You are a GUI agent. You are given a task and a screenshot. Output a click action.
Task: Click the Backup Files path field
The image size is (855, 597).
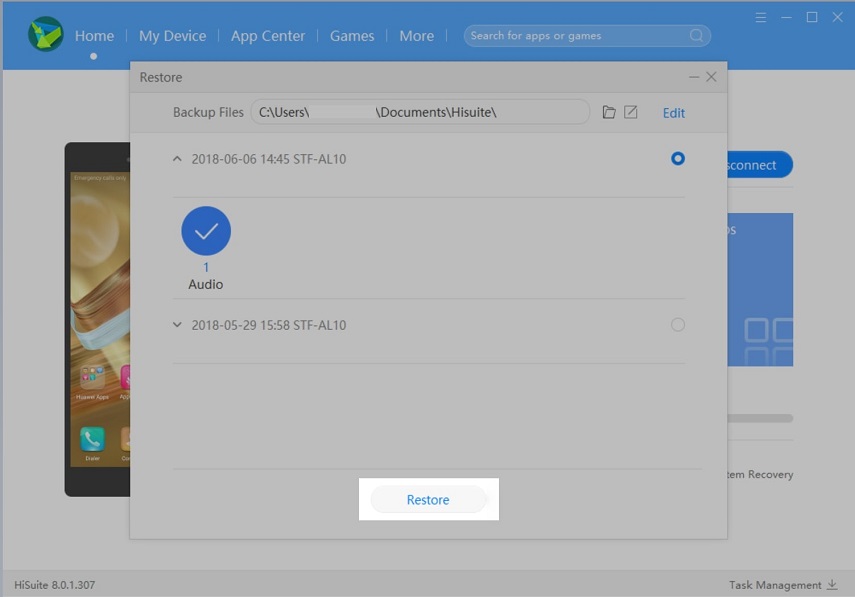(x=420, y=112)
